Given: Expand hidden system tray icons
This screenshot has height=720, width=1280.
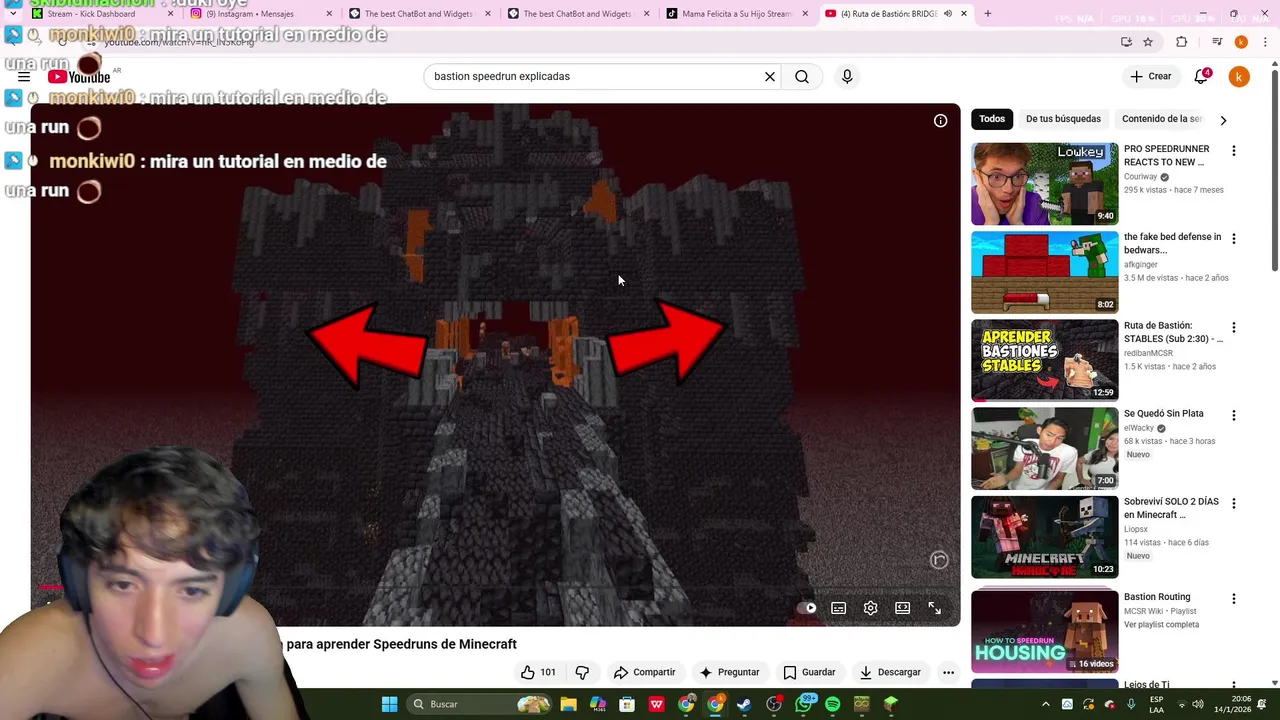Looking at the screenshot, I should [1046, 704].
